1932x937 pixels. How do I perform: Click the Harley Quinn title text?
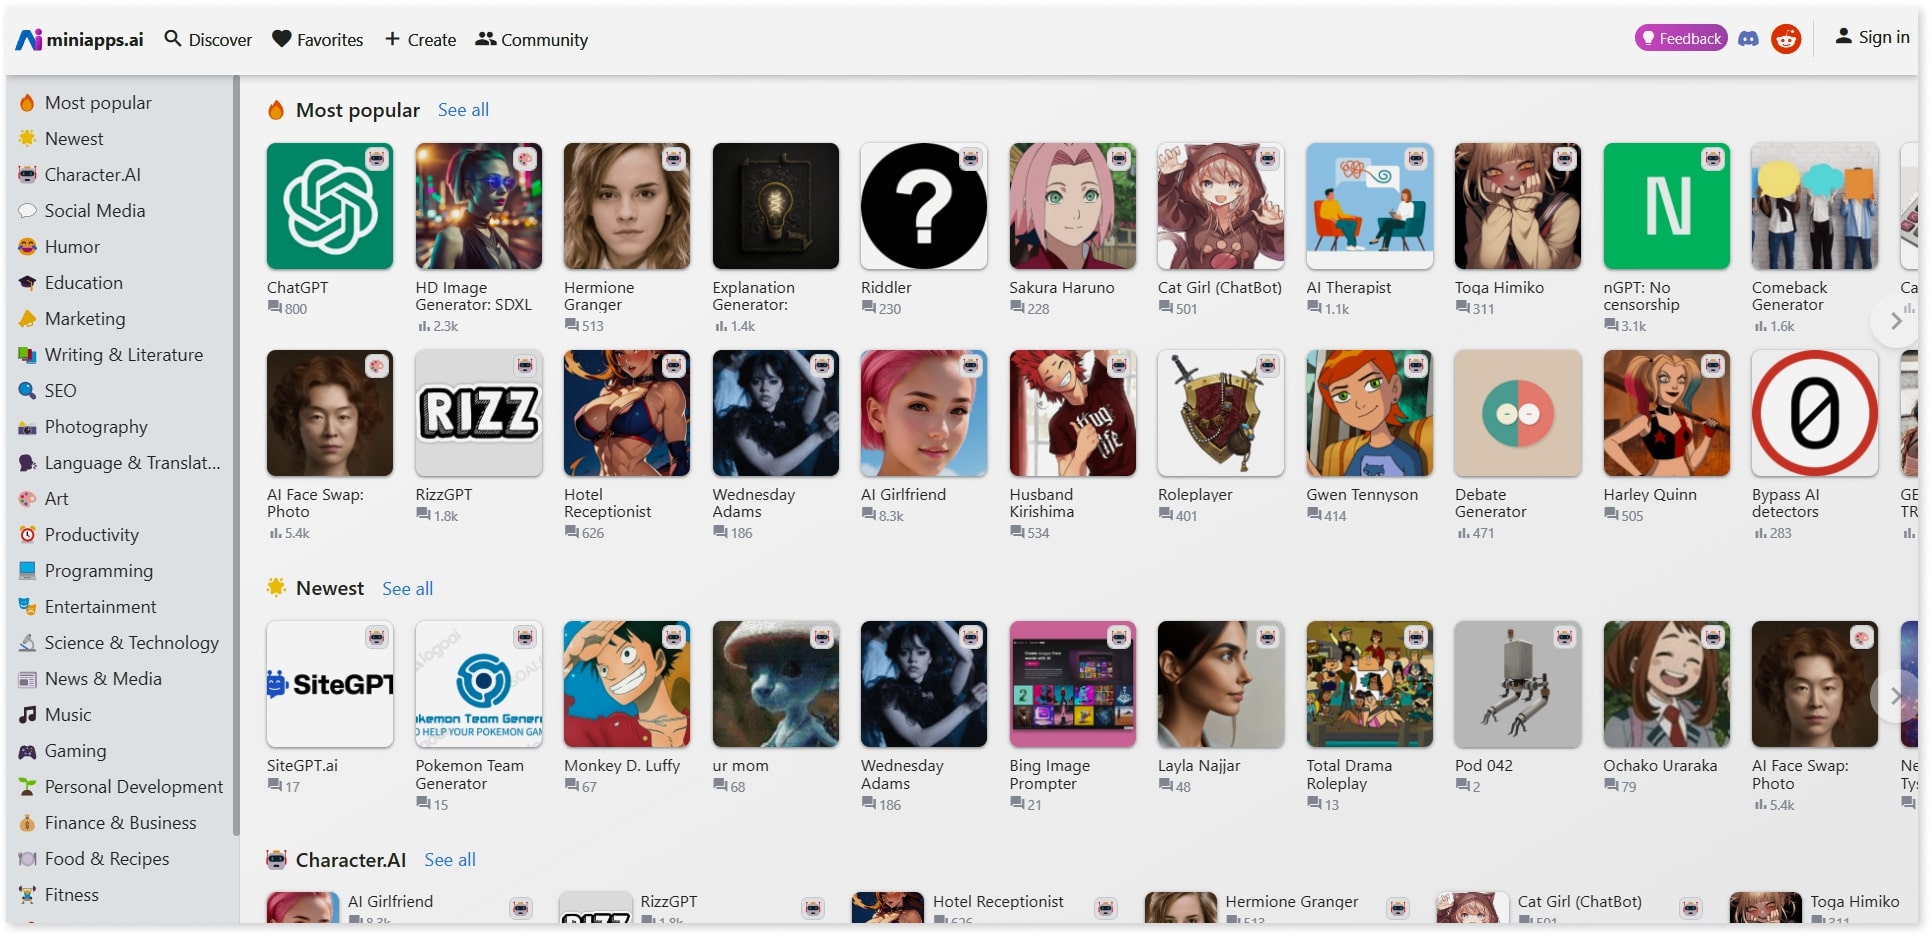point(1650,495)
